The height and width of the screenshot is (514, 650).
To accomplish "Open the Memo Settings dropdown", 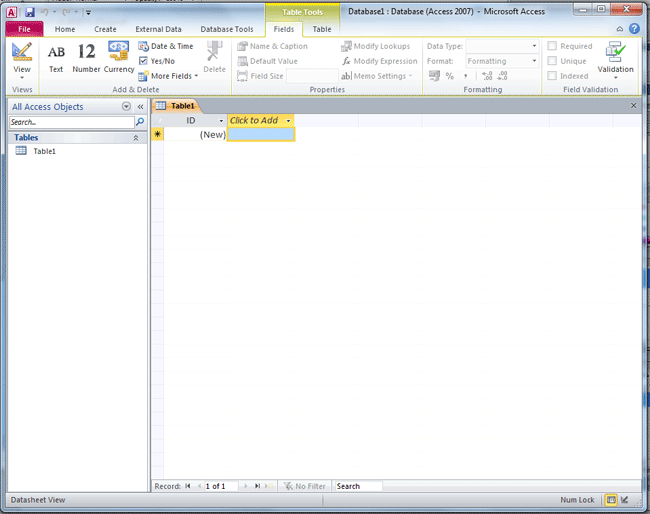I will 377,76.
